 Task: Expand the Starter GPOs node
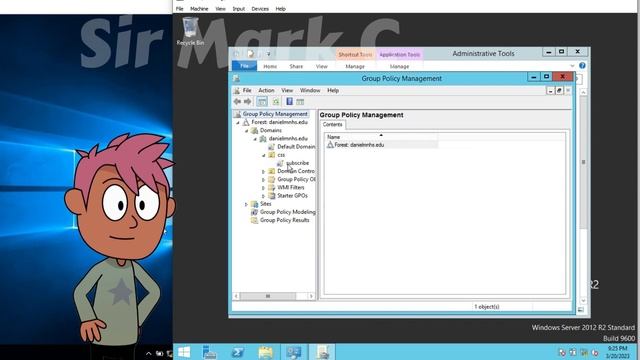click(x=264, y=196)
